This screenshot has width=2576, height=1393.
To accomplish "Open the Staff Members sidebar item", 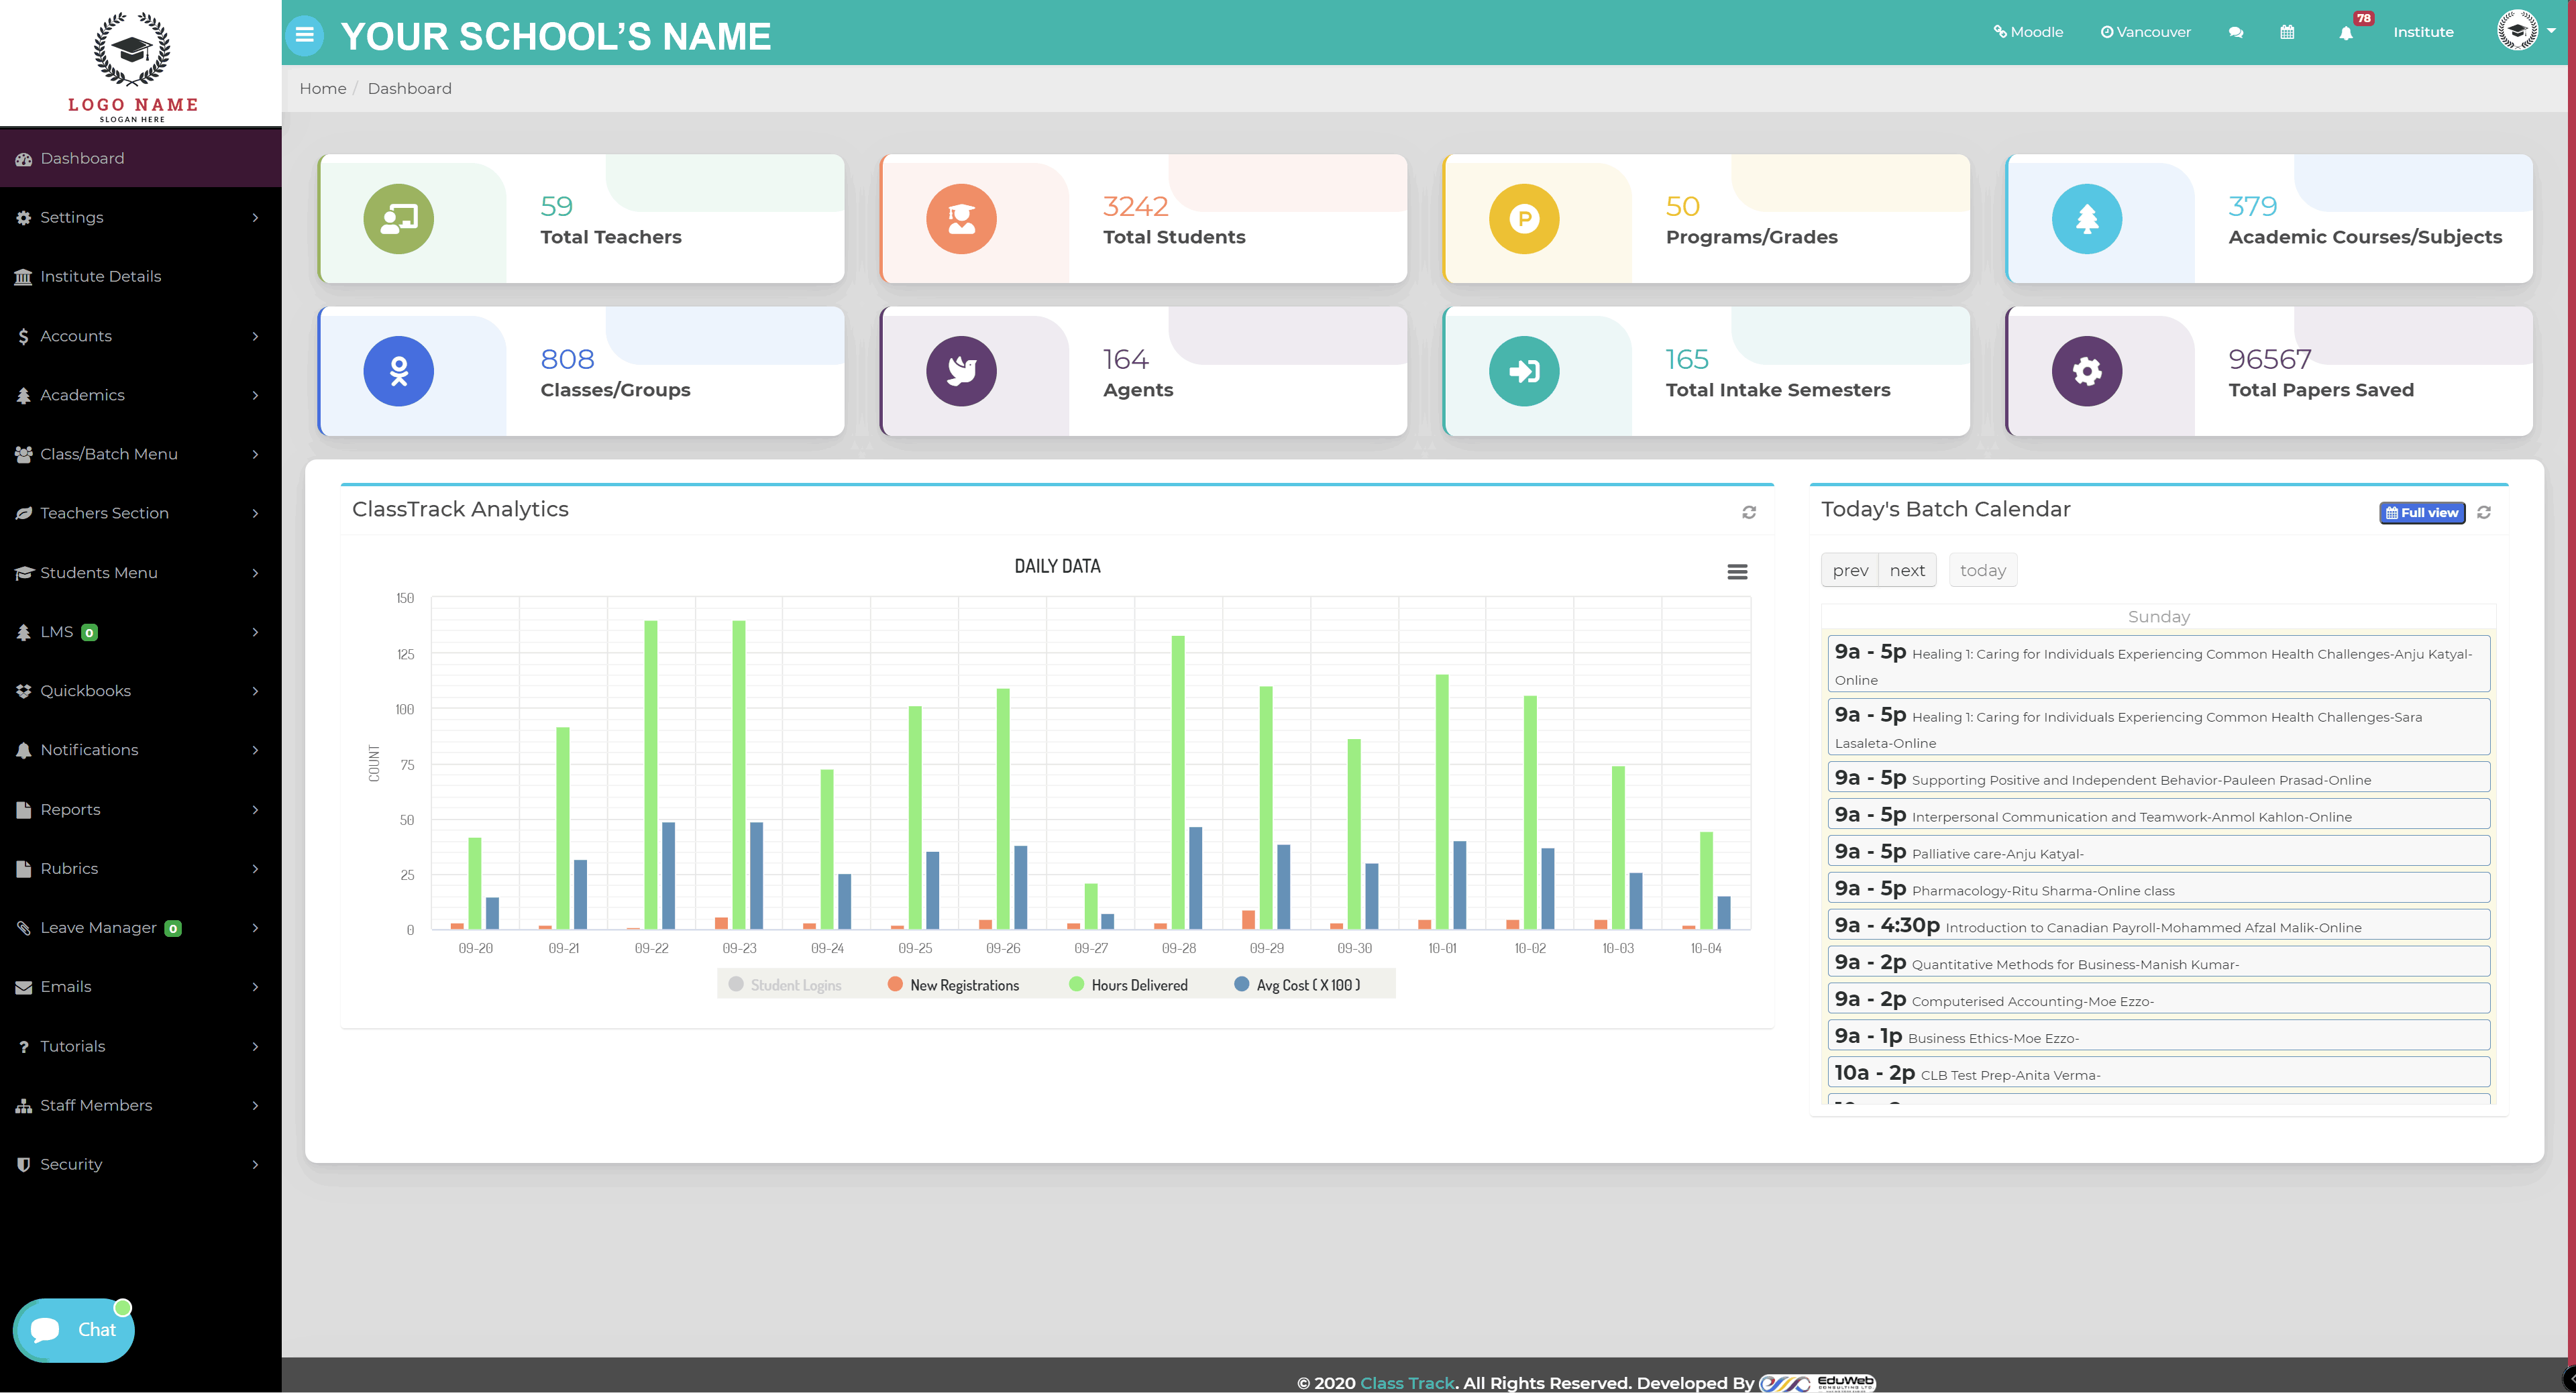I will coord(140,1105).
